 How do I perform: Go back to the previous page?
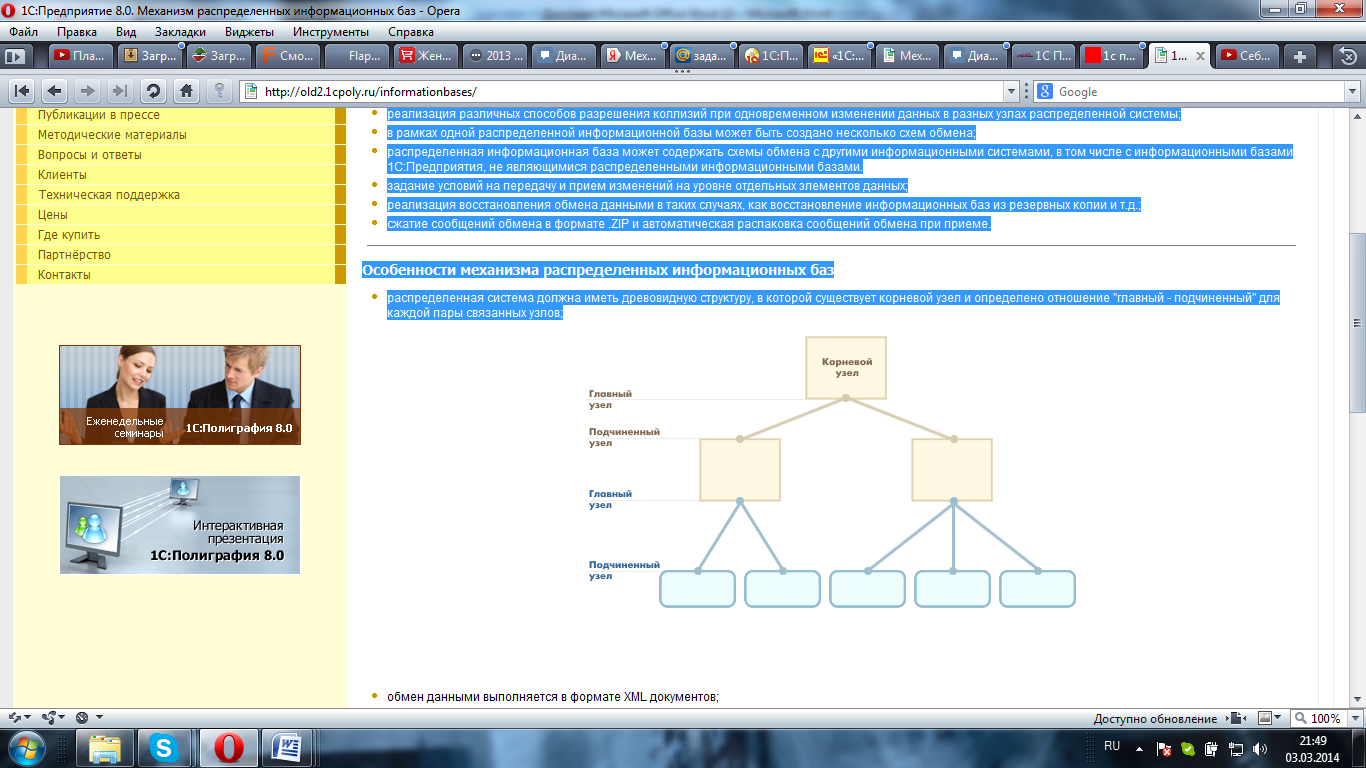point(55,91)
